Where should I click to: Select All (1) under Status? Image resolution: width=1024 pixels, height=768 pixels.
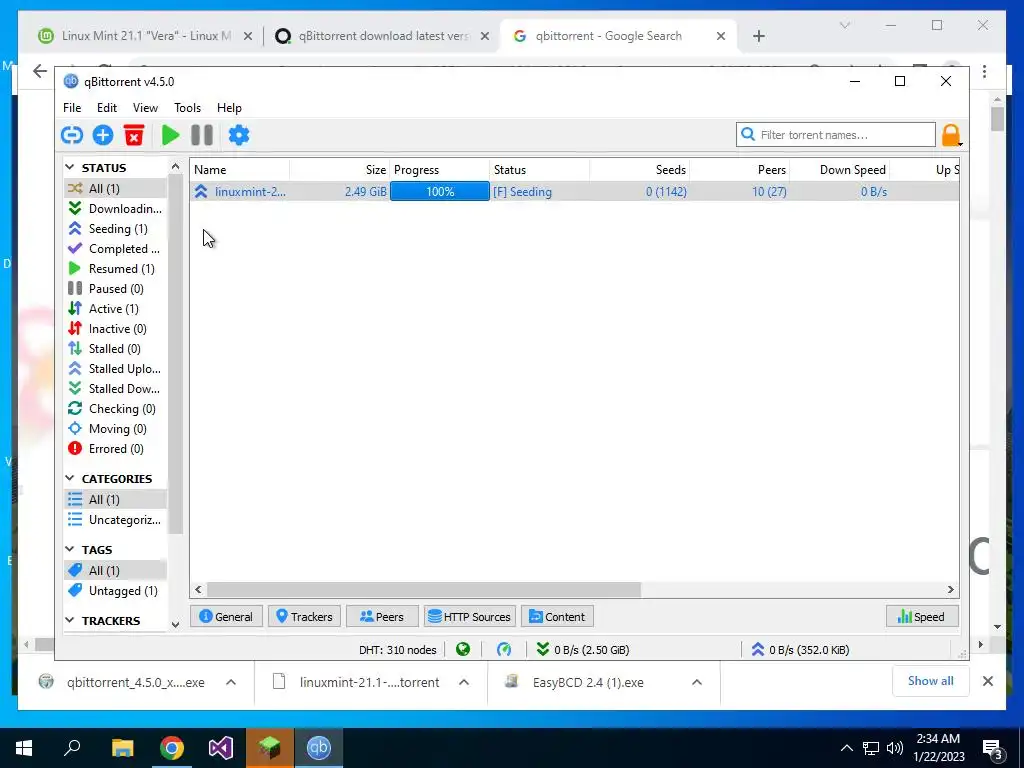tap(115, 188)
